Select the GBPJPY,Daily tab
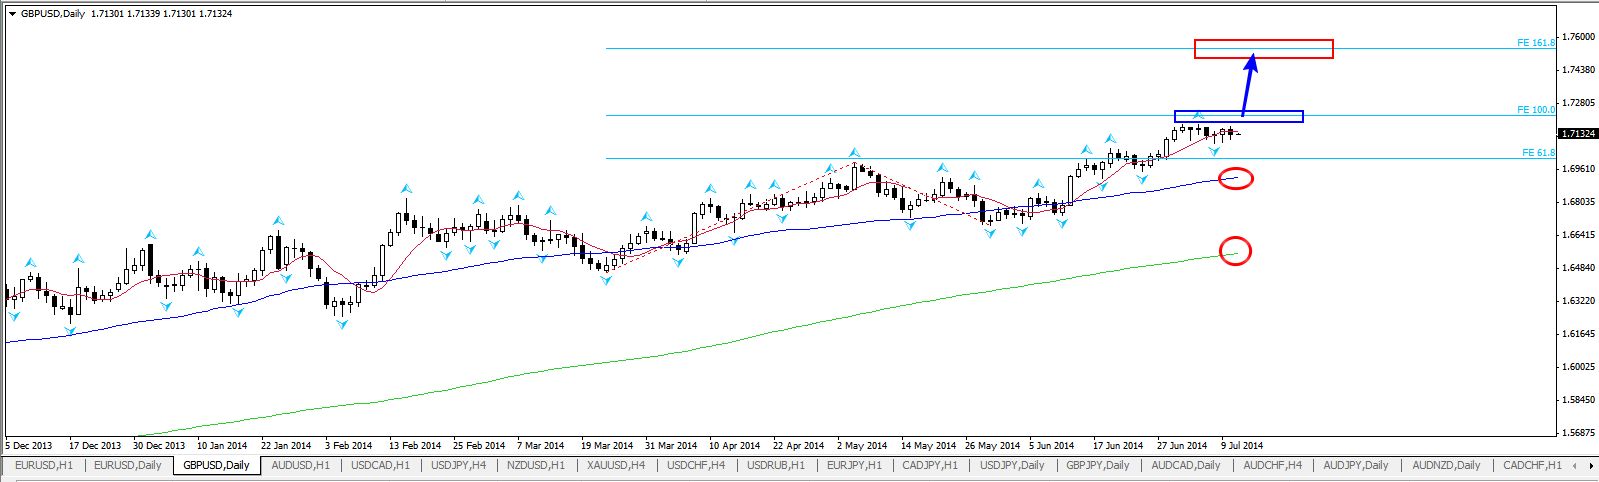Screen dimensions: 1599x482 pos(1098,466)
